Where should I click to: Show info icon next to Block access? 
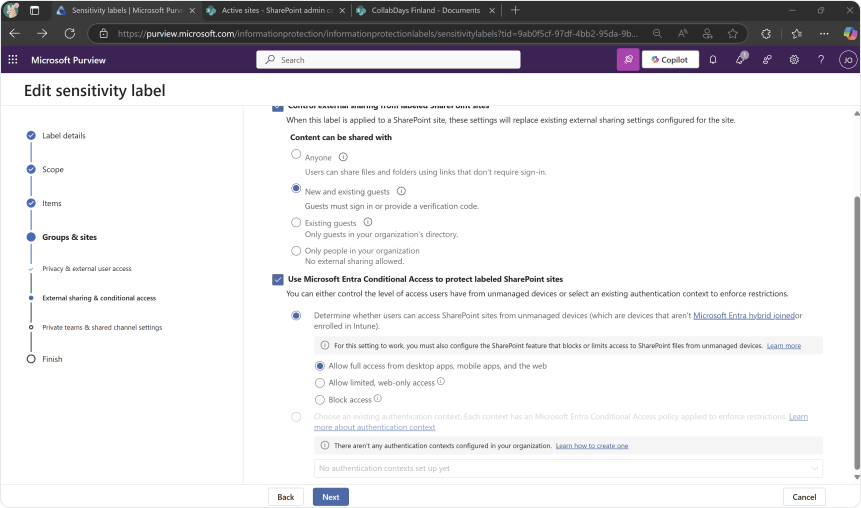tap(378, 398)
